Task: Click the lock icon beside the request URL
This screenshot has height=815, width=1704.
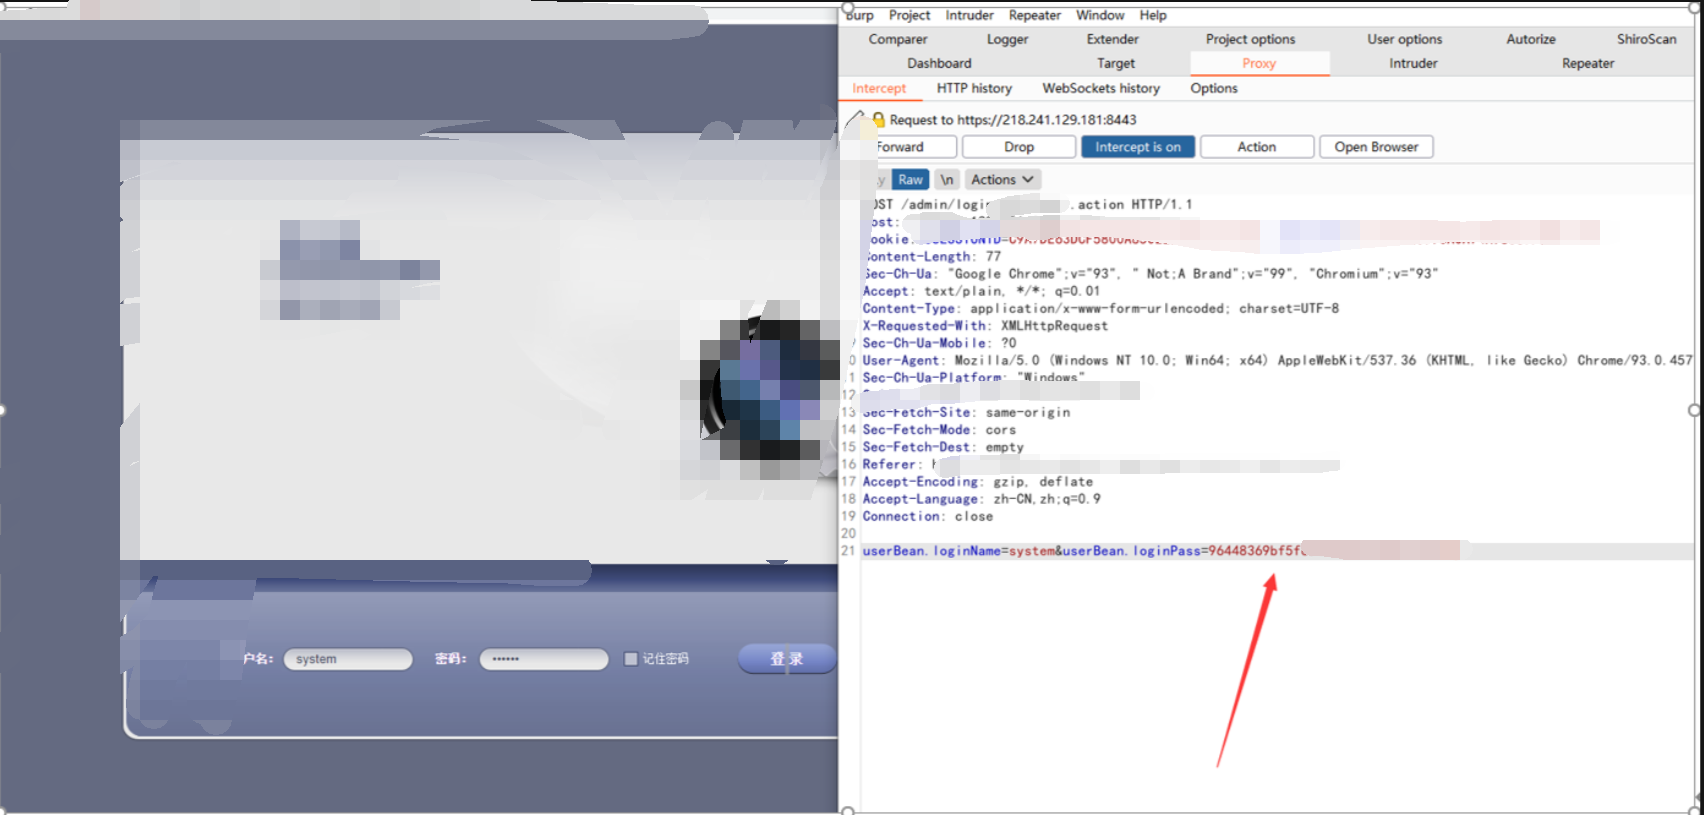Action: 879,120
